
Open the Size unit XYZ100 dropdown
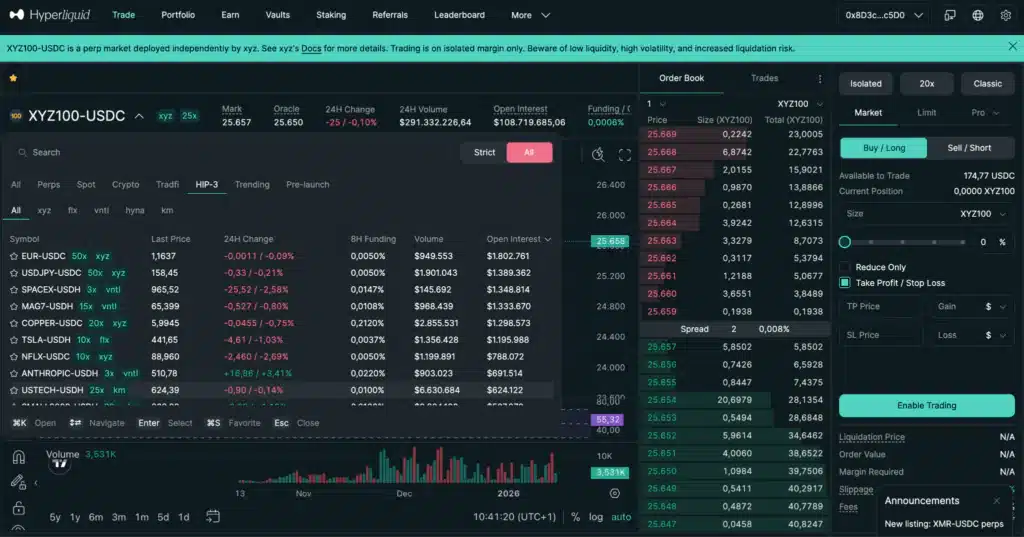(x=983, y=213)
